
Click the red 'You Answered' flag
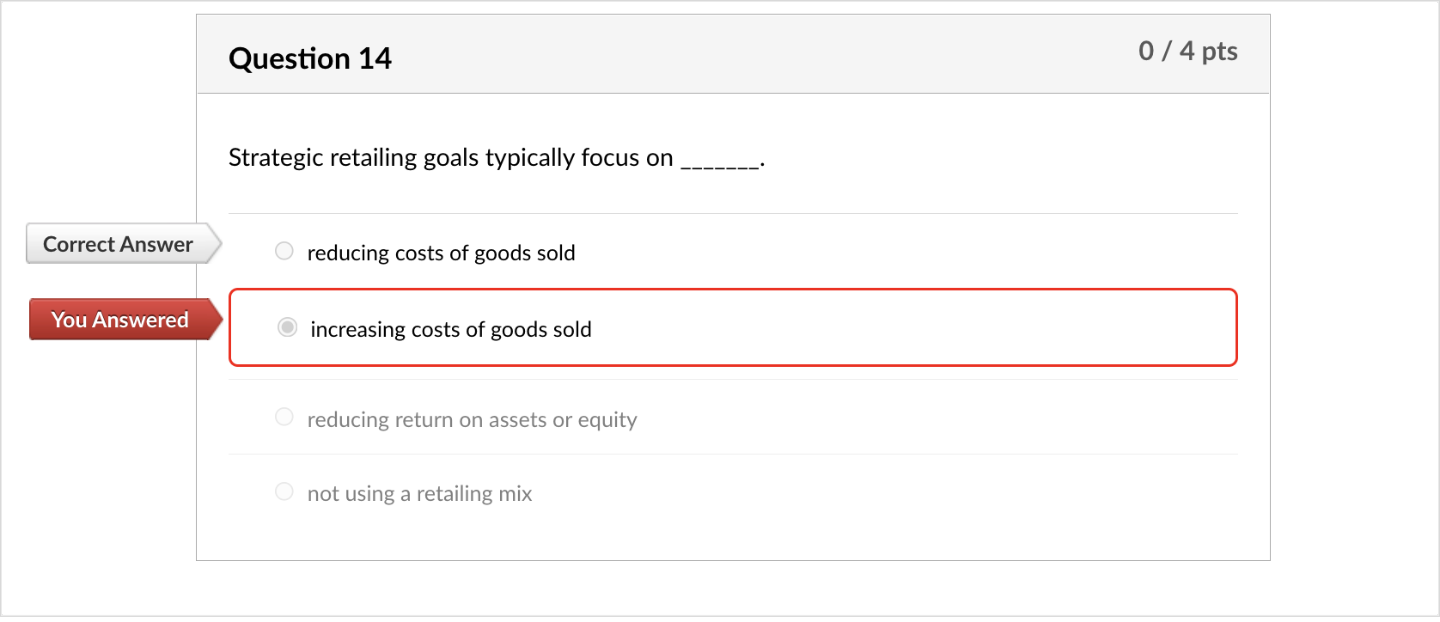pyautogui.click(x=120, y=319)
